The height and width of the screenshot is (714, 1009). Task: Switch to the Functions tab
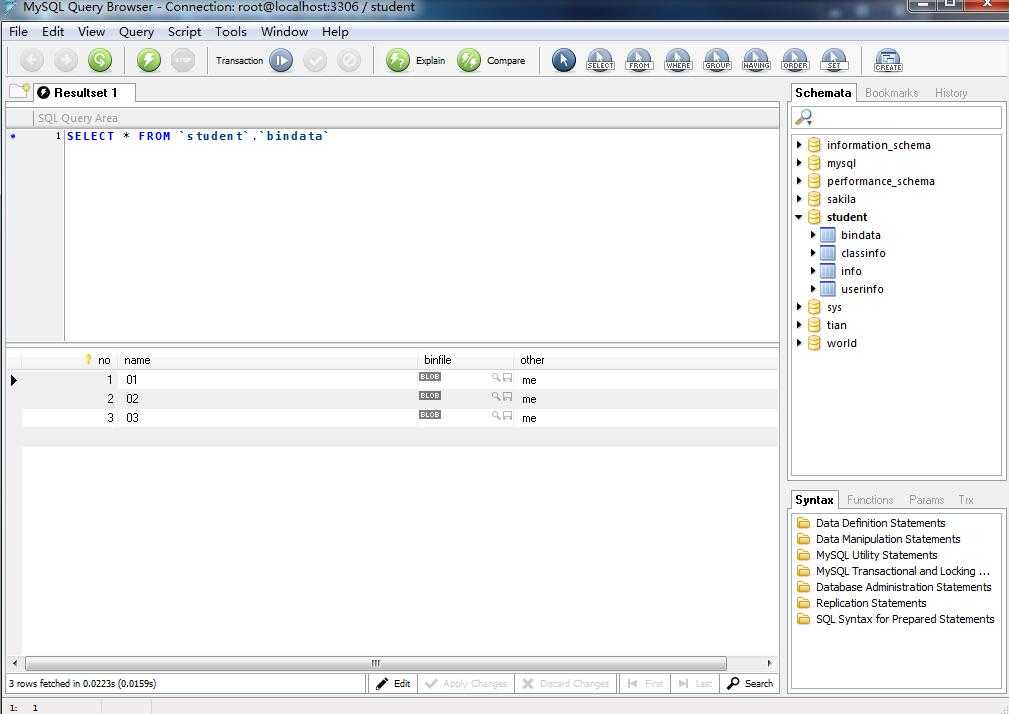[x=870, y=500]
